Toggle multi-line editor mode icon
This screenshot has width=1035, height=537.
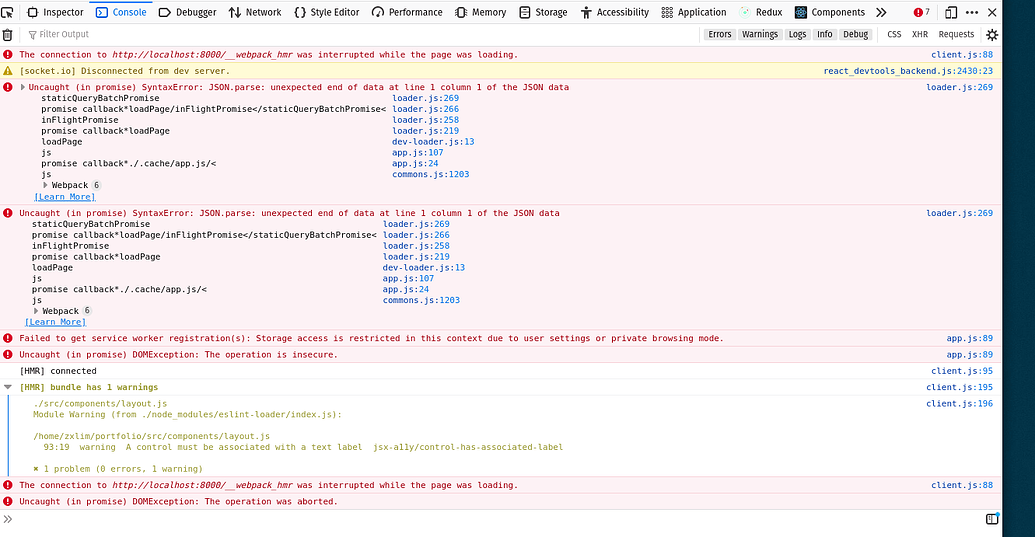click(x=992, y=519)
